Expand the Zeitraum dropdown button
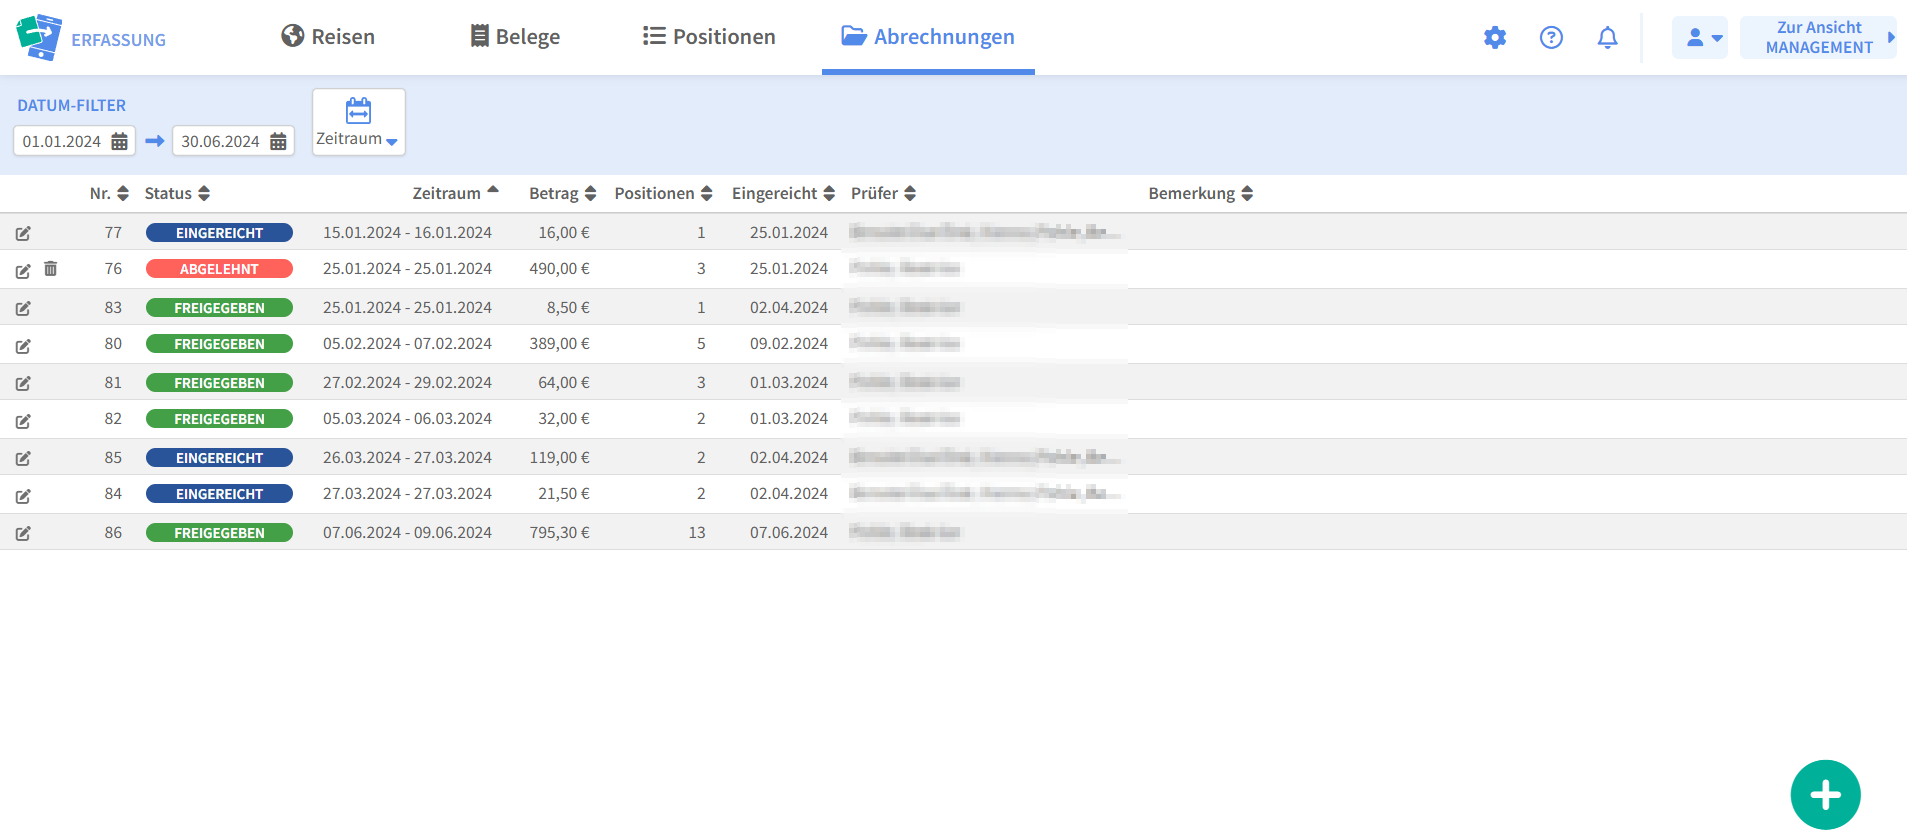Viewport: 1907px width, 839px height. (359, 122)
